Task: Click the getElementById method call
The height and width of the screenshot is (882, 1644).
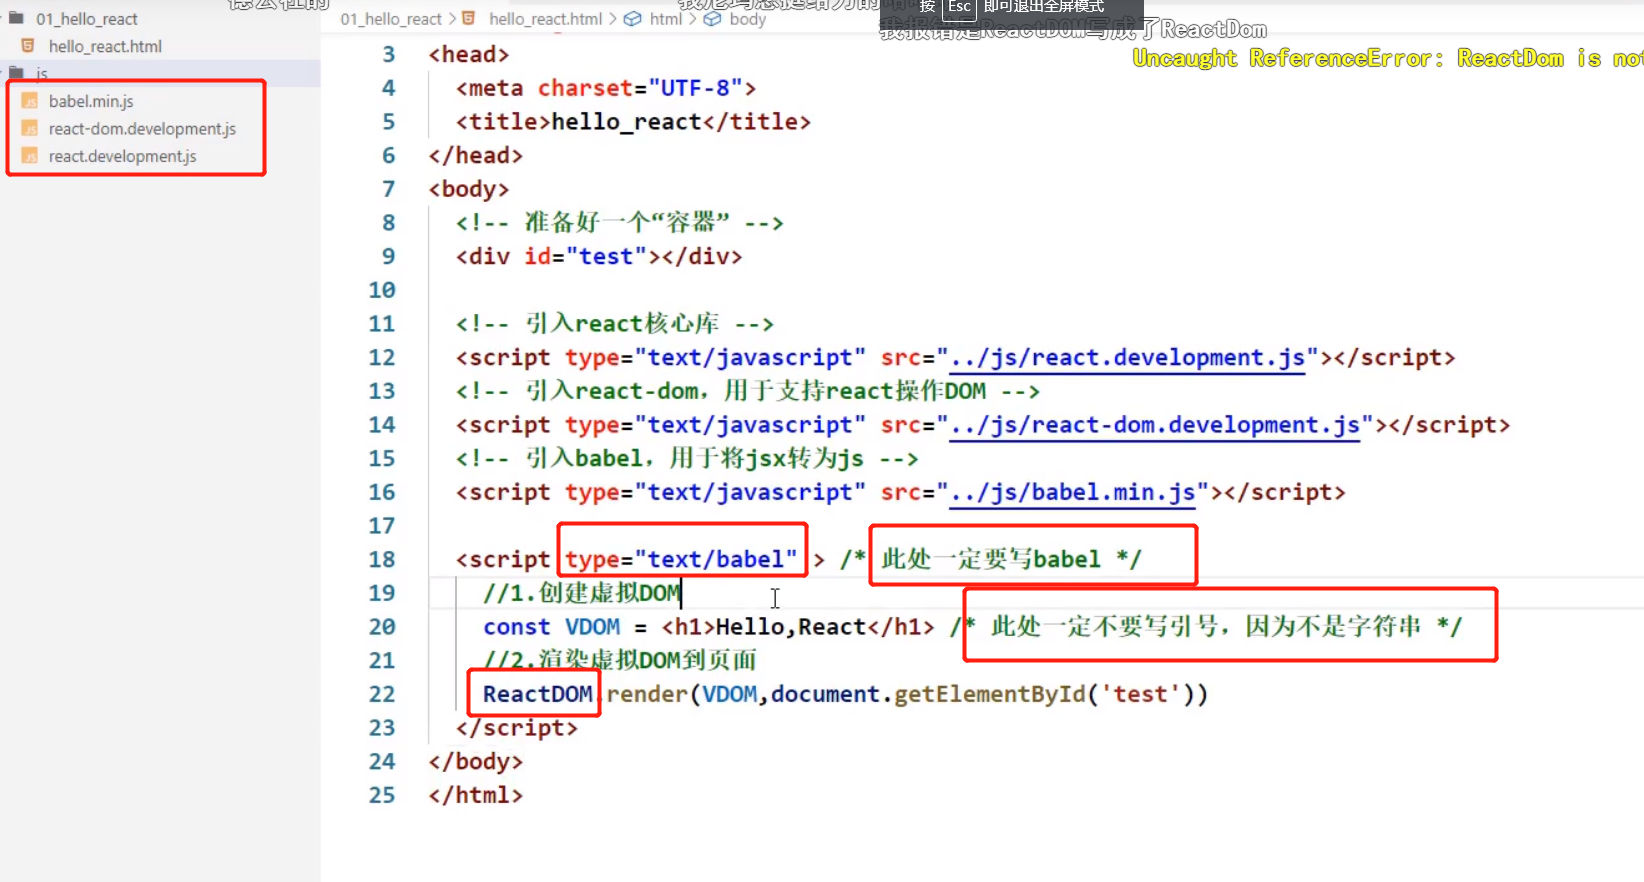Action: click(989, 694)
